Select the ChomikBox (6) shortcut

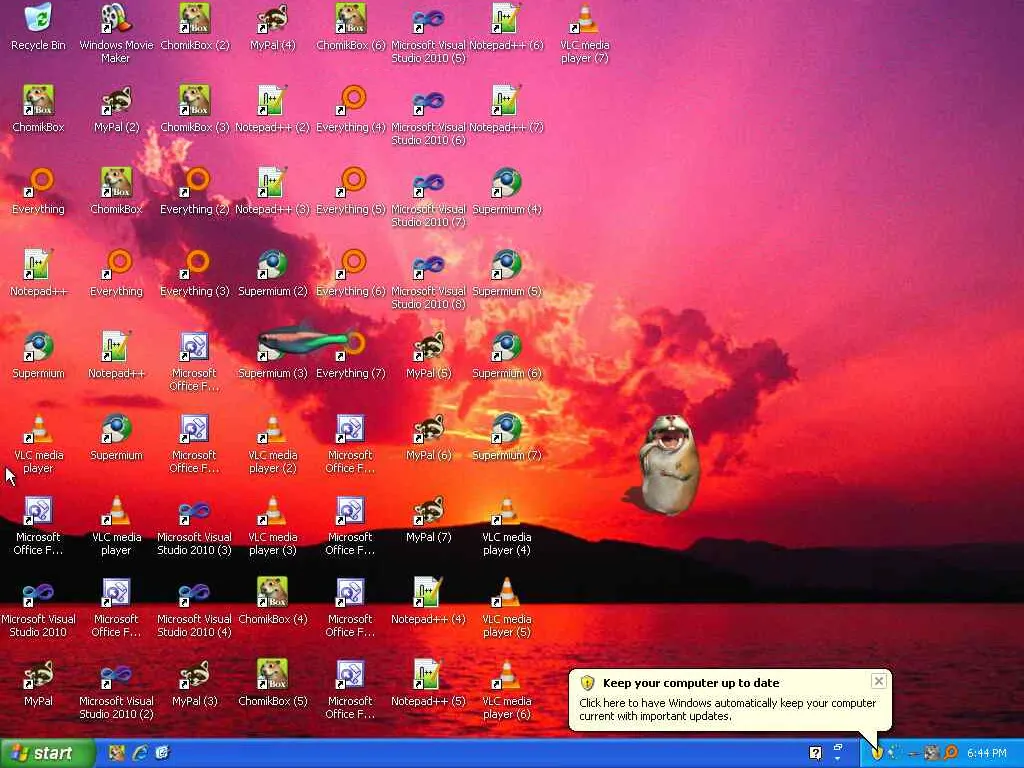pyautogui.click(x=351, y=27)
